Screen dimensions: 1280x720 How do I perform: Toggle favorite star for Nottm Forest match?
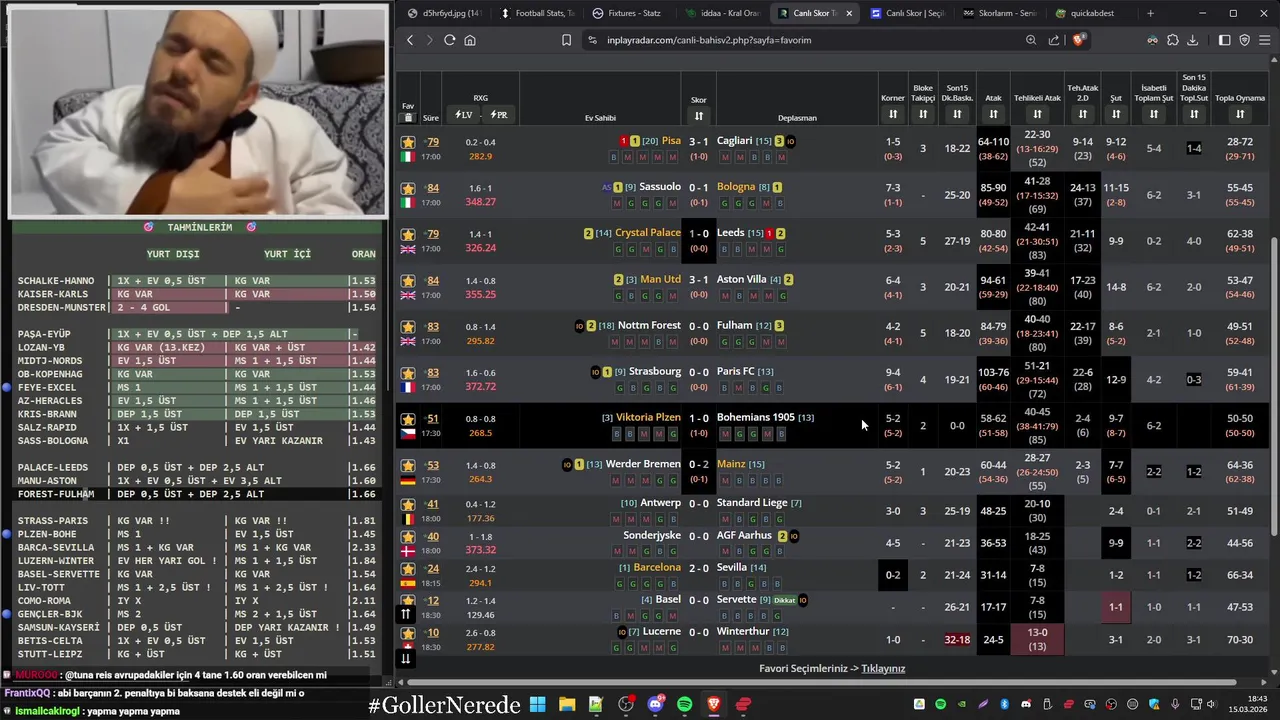coord(408,327)
